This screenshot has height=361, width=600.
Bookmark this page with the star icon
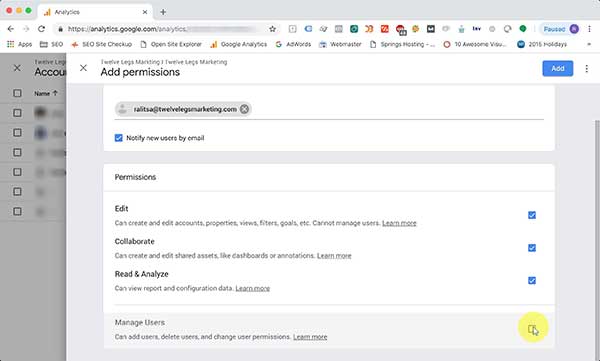[x=272, y=29]
